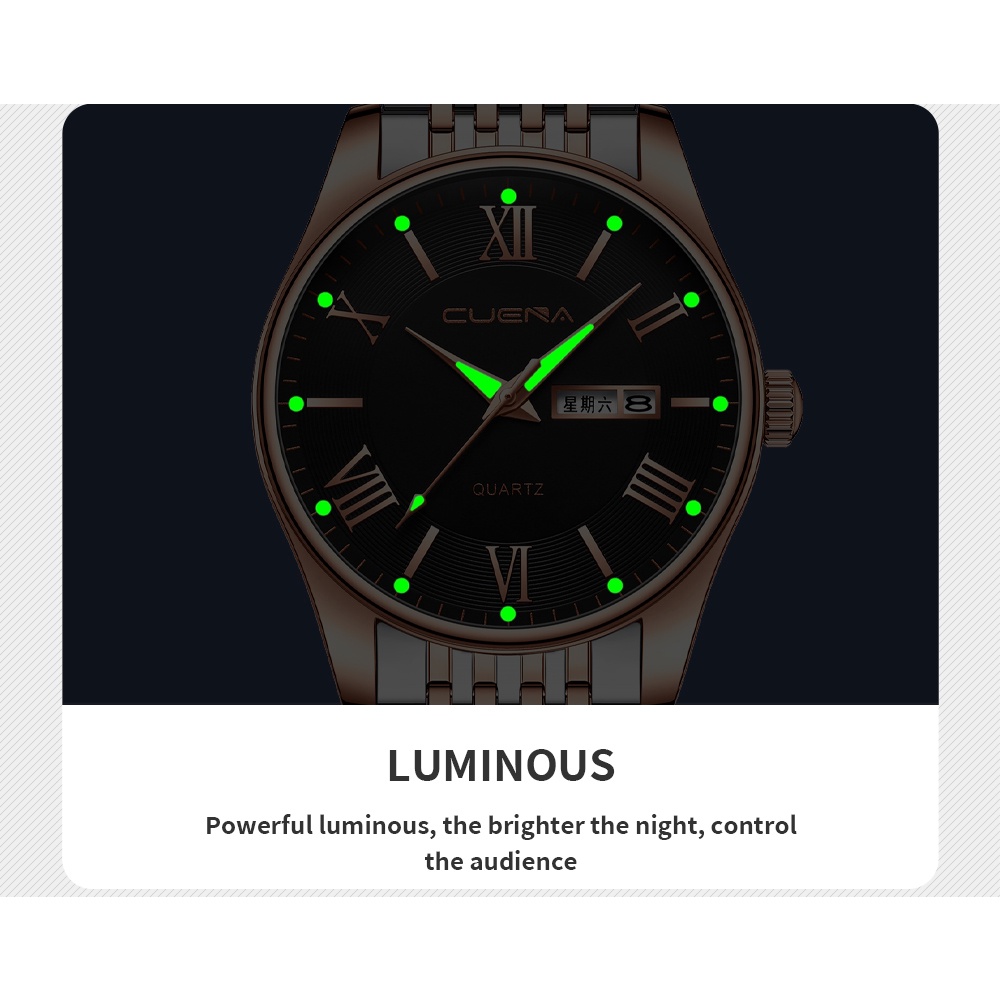The image size is (1000, 1000).
Task: Click the Roman numeral IV marker
Action: coord(659,486)
